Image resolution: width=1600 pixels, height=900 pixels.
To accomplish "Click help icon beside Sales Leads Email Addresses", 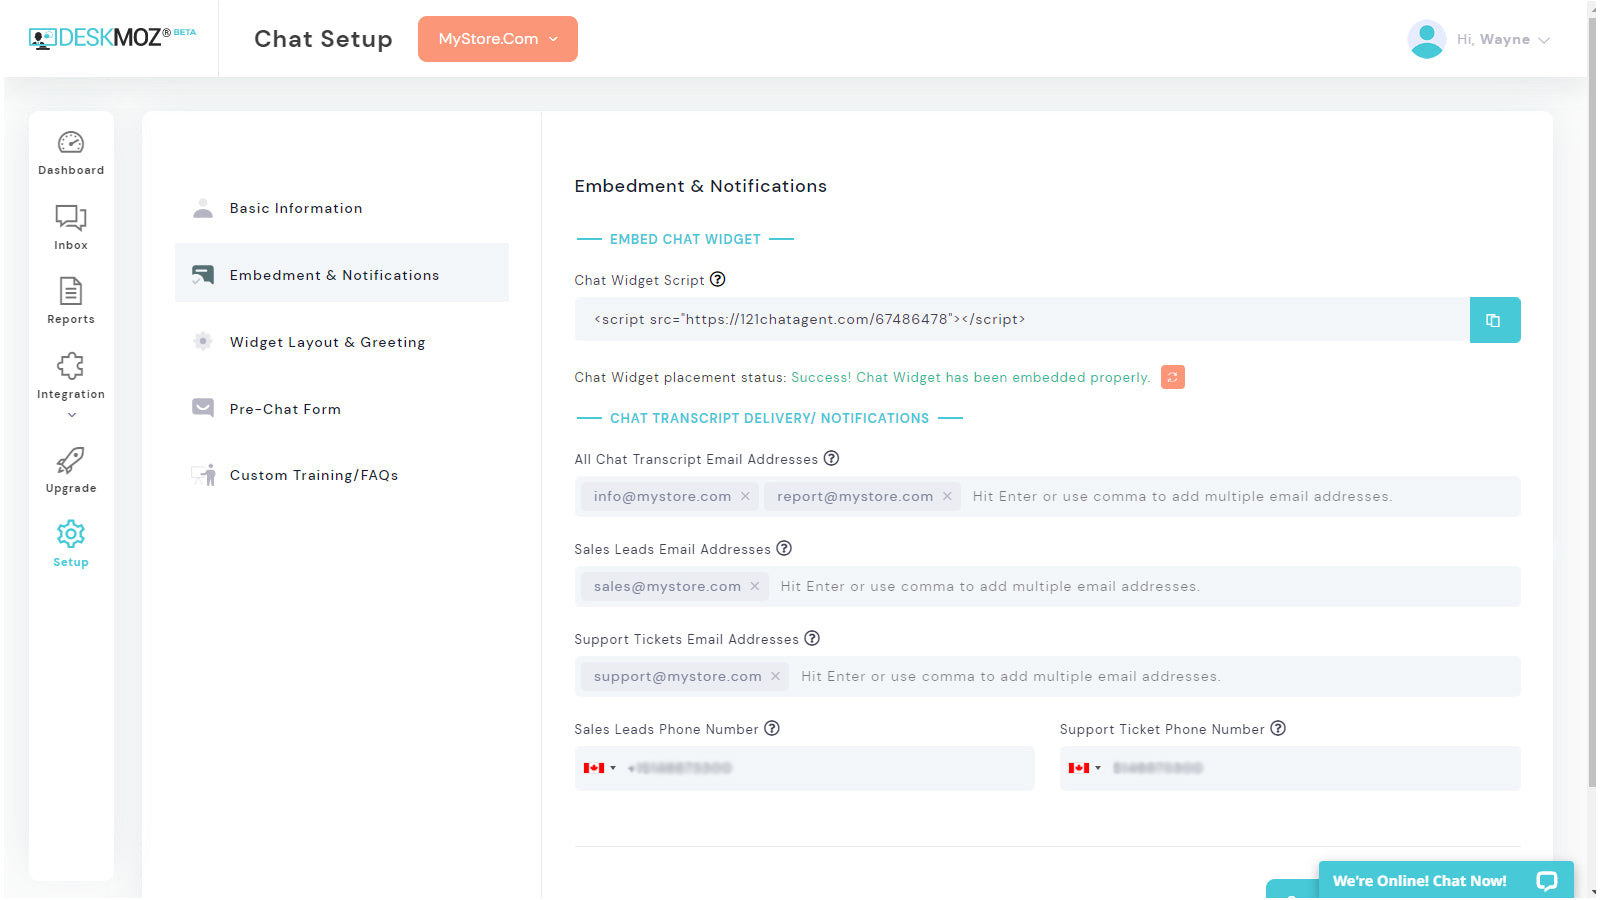I will click(784, 548).
